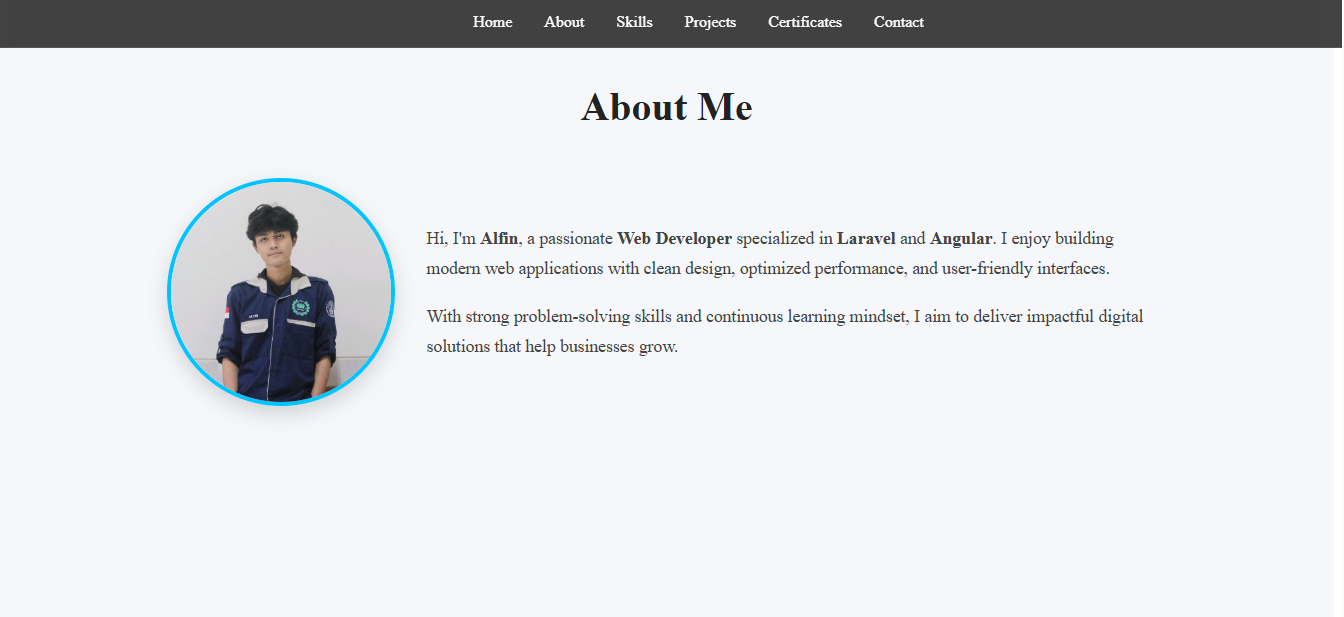
Task: Open the About navigation item
Action: (x=564, y=22)
